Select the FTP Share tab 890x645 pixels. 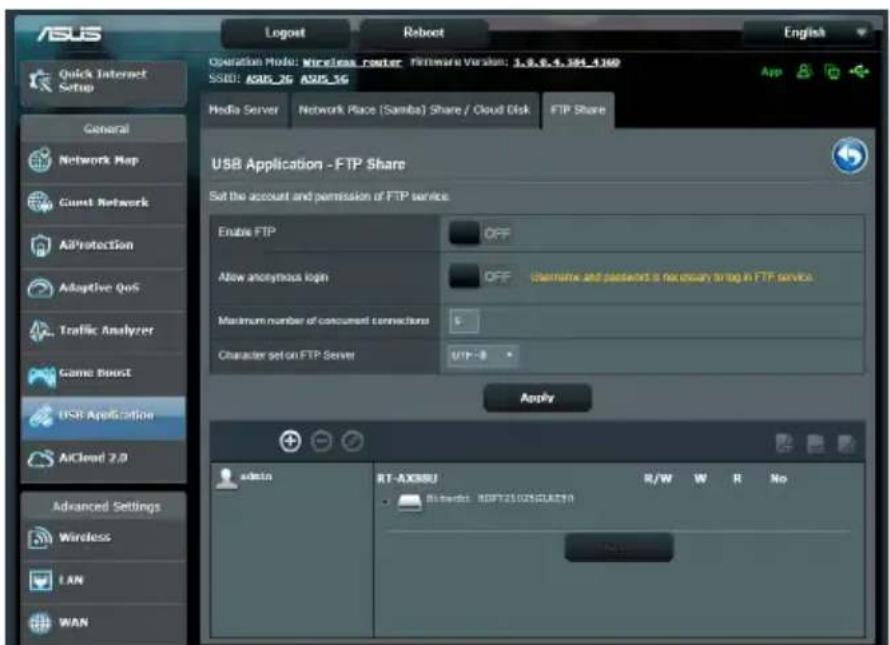click(578, 110)
